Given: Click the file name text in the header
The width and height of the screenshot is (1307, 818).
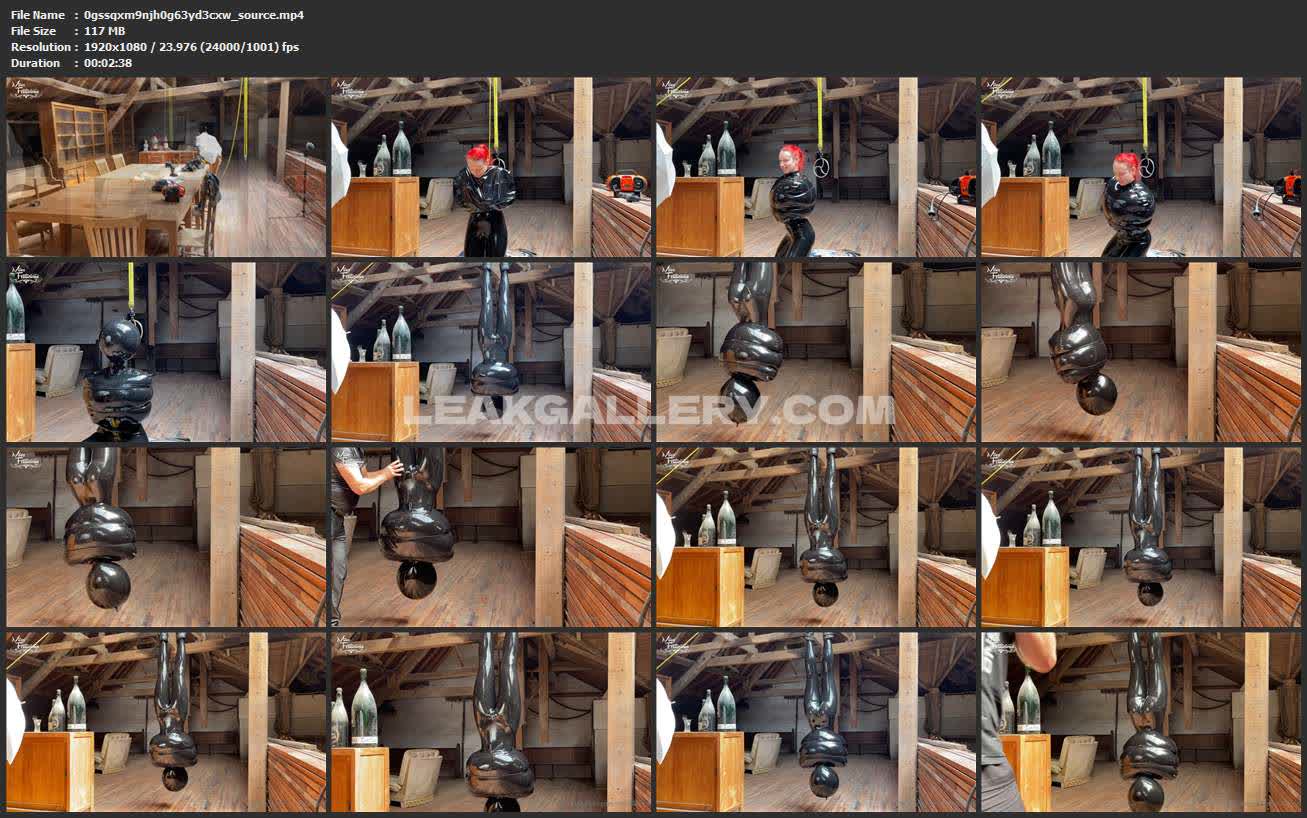Looking at the screenshot, I should pyautogui.click(x=194, y=15).
